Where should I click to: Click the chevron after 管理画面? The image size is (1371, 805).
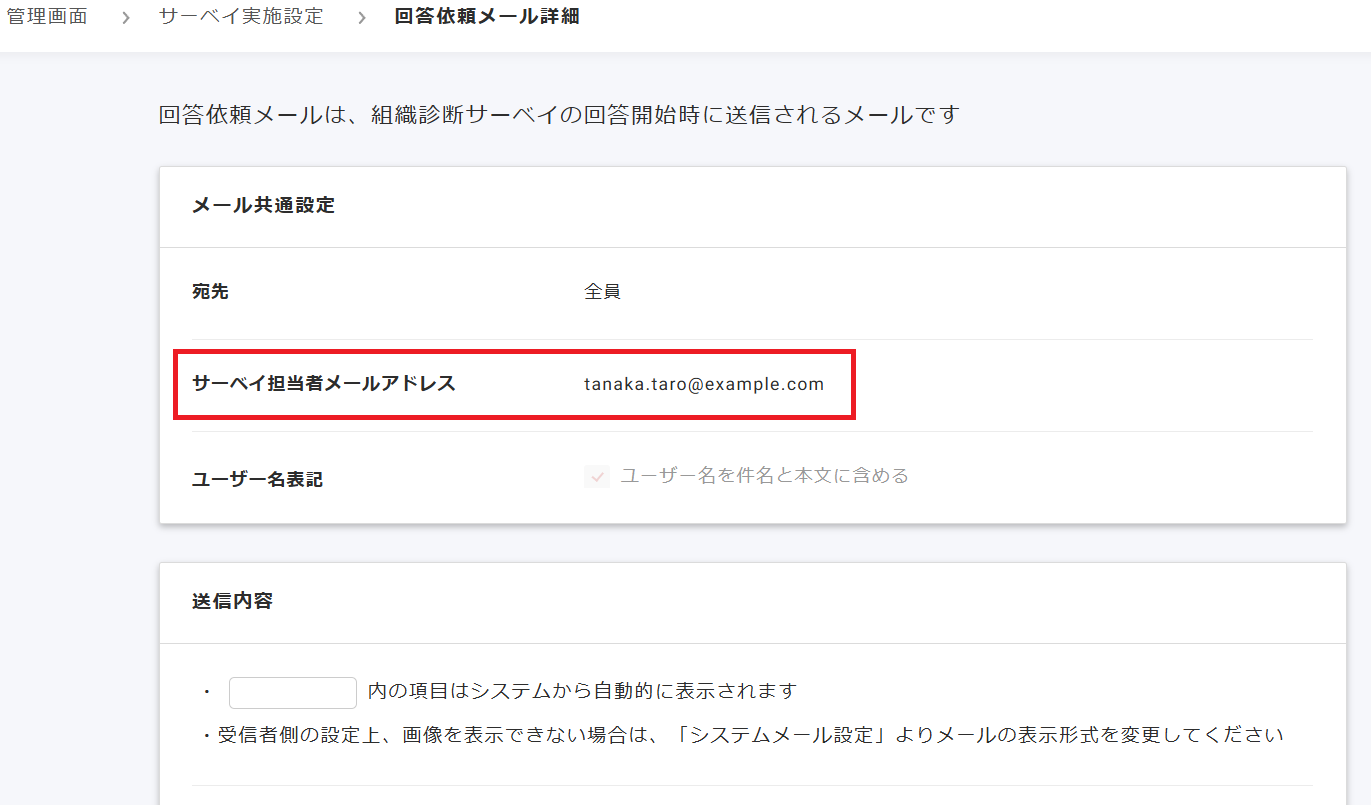[x=124, y=17]
